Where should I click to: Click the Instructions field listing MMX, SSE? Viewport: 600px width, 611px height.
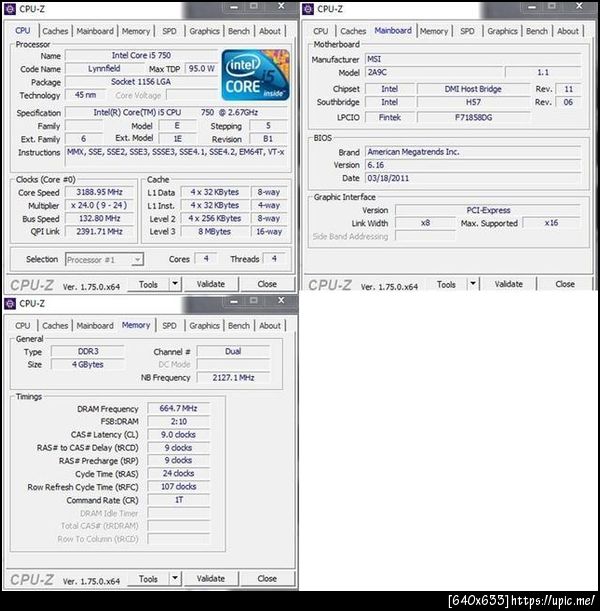pyautogui.click(x=176, y=157)
